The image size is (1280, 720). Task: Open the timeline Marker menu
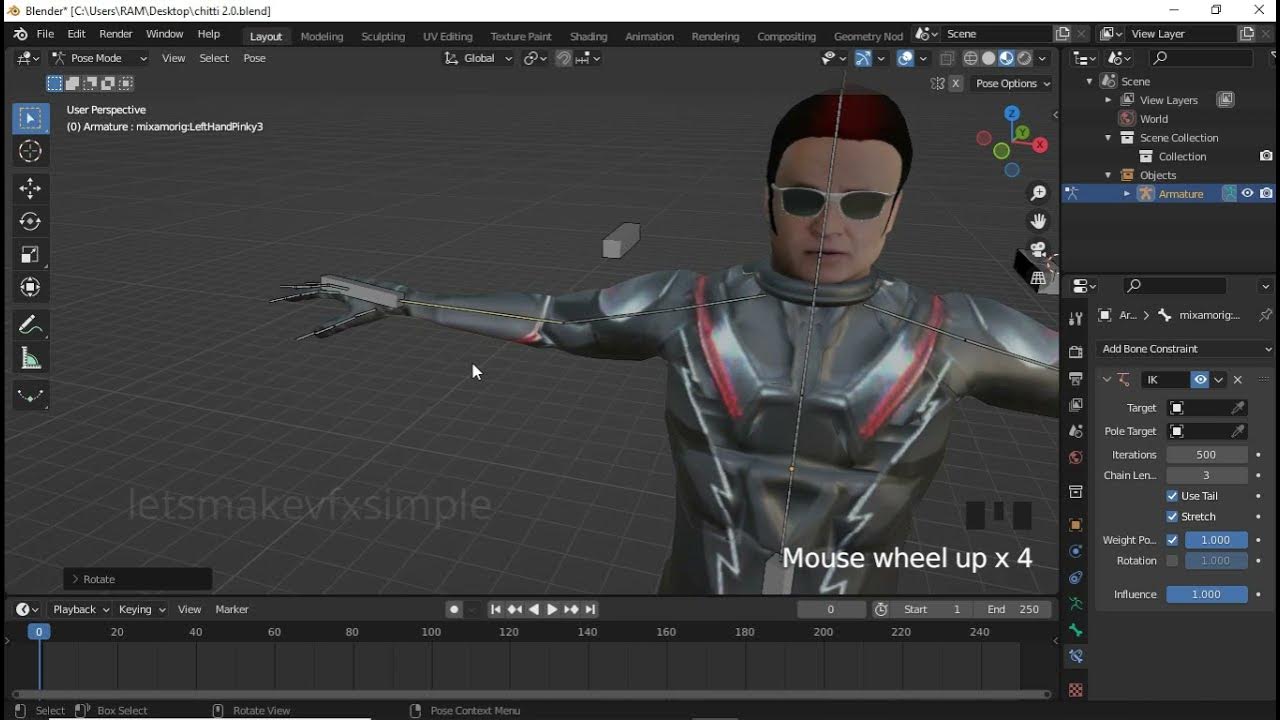coord(231,609)
